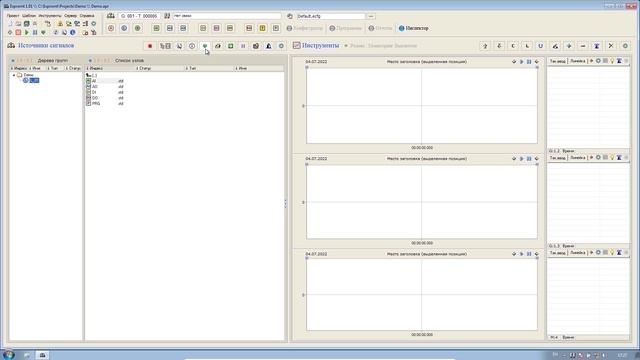This screenshot has height=360, width=640.
Task: Click the hourglass icon in Инструменты toolbar
Action: tap(597, 46)
